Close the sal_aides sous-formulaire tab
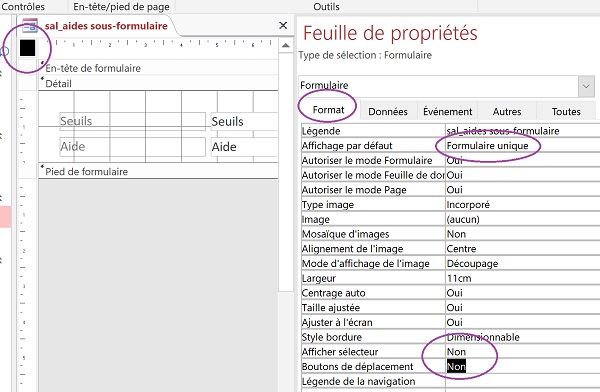This screenshot has width=600, height=392. coord(283,26)
